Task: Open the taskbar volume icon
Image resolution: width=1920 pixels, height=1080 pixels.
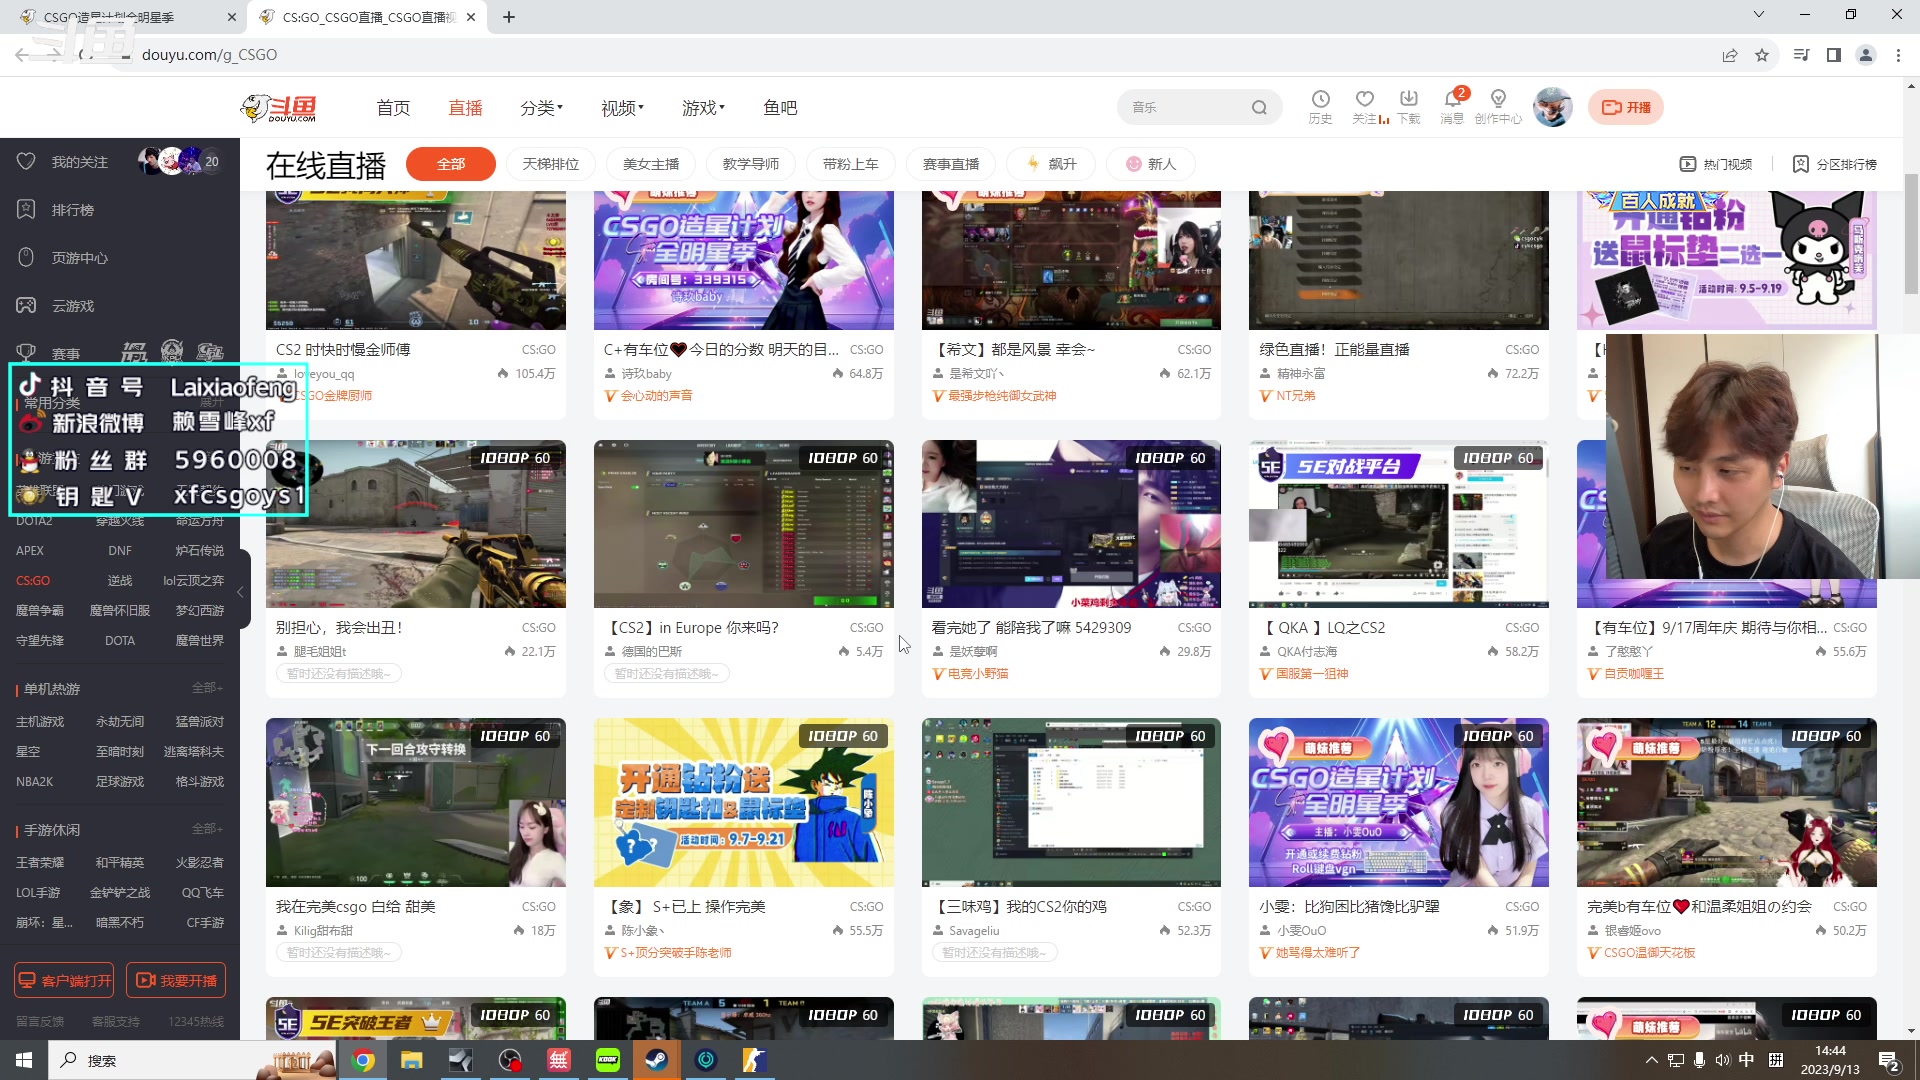Action: coord(1722,1060)
